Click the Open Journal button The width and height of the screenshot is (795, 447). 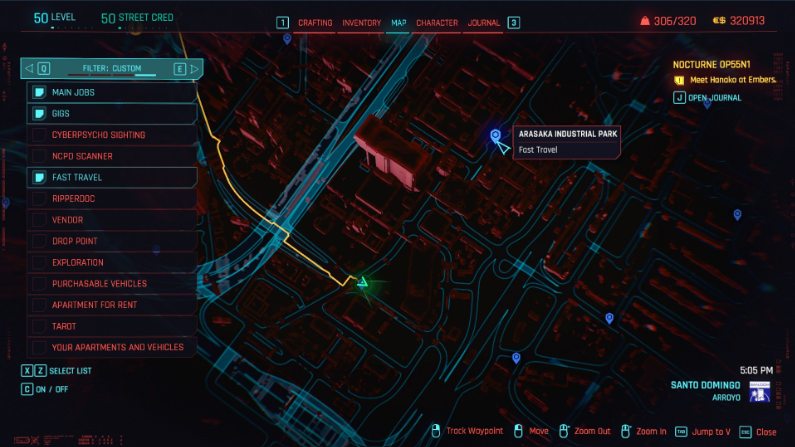[x=714, y=98]
